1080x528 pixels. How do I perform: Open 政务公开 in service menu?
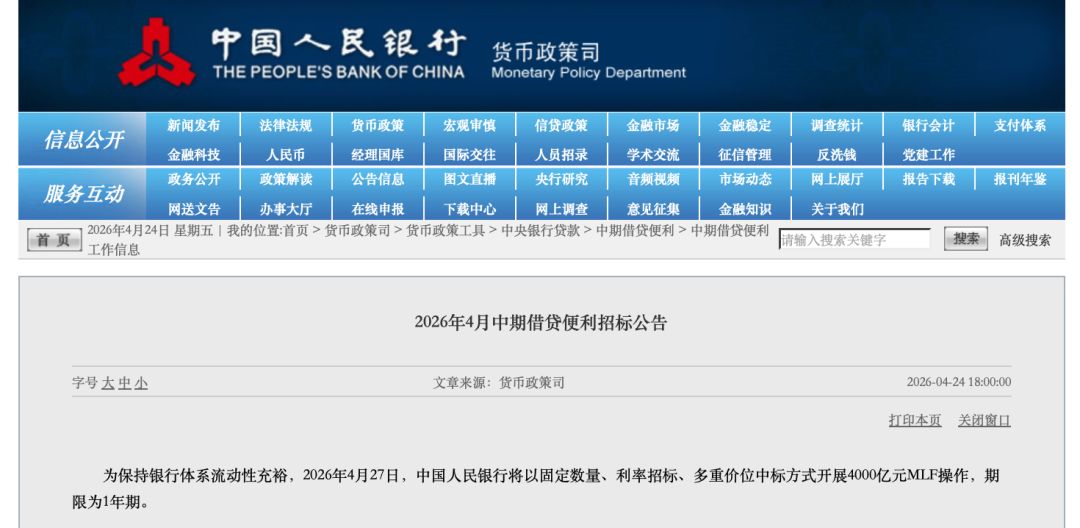(194, 180)
